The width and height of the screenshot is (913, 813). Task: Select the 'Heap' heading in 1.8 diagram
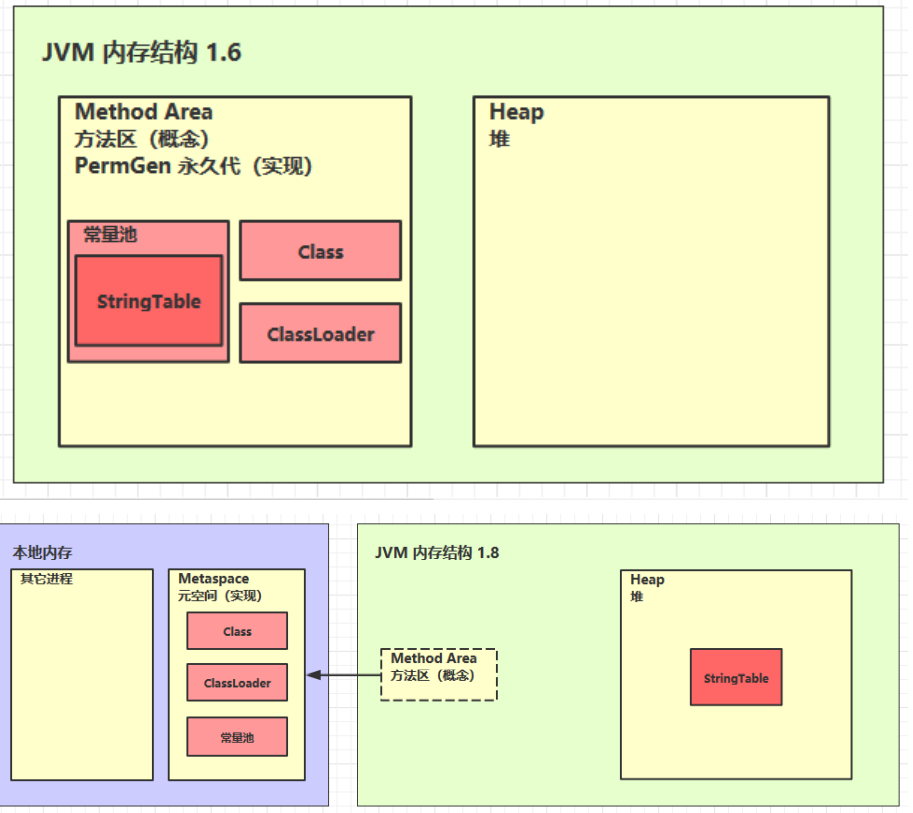[647, 579]
